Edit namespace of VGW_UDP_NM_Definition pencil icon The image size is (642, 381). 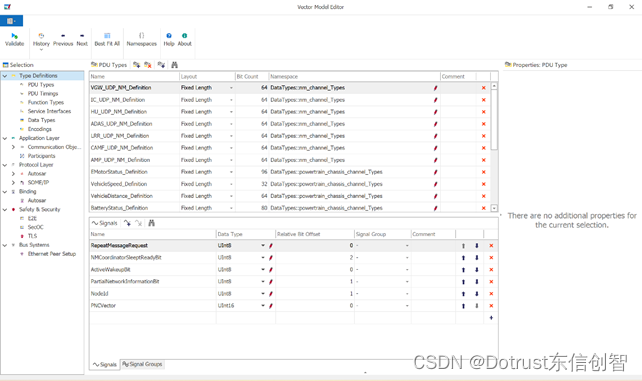pos(435,88)
